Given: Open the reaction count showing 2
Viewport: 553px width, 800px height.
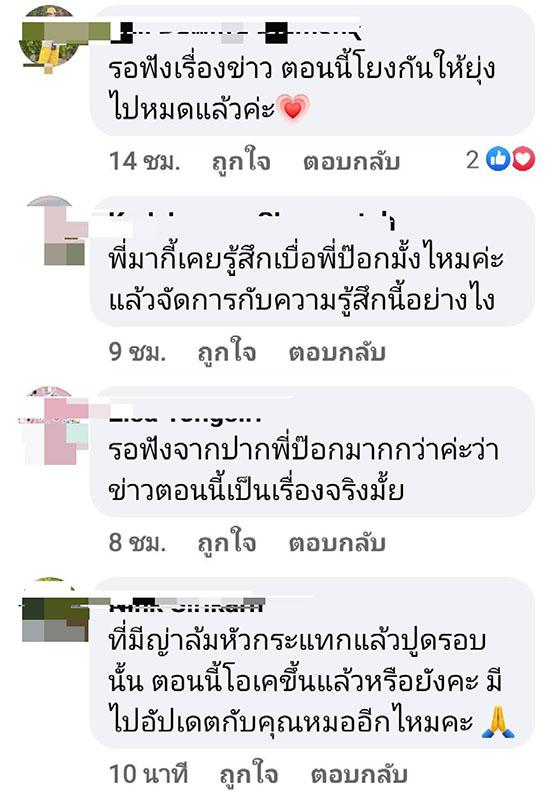Looking at the screenshot, I should 472,160.
